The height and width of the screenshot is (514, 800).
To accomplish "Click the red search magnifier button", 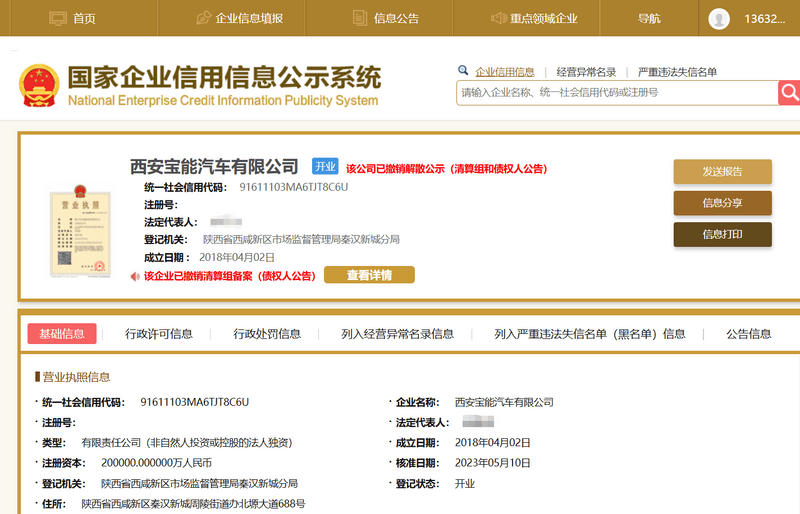I will (790, 92).
